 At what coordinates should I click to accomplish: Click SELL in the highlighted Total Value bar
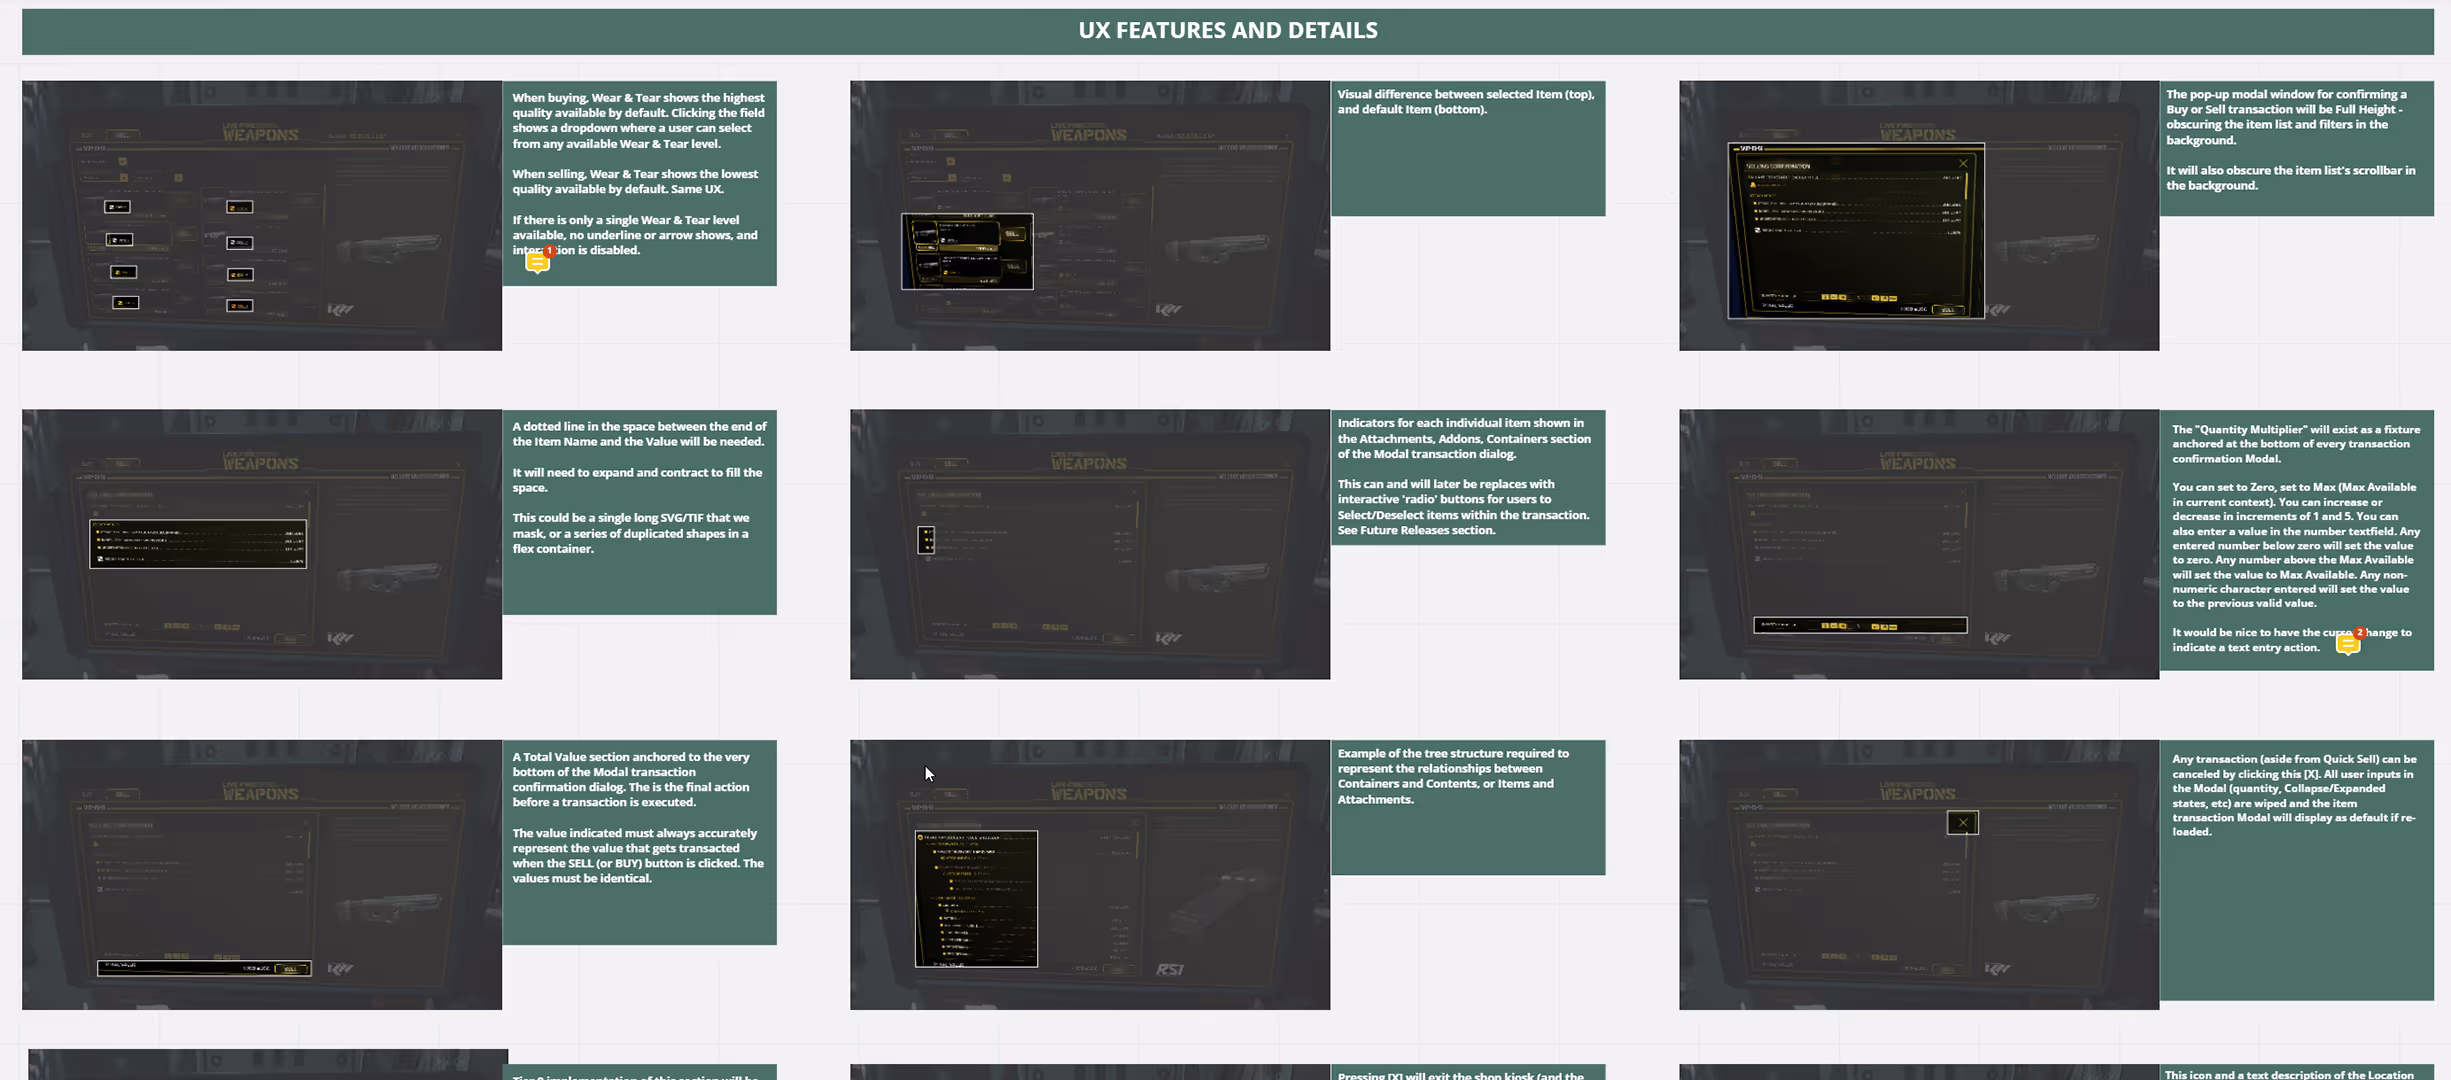[291, 969]
